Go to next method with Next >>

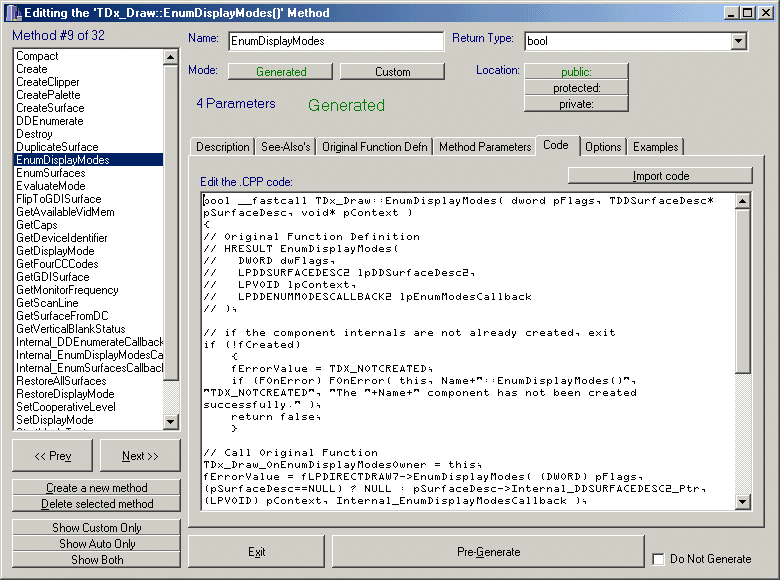click(x=140, y=456)
